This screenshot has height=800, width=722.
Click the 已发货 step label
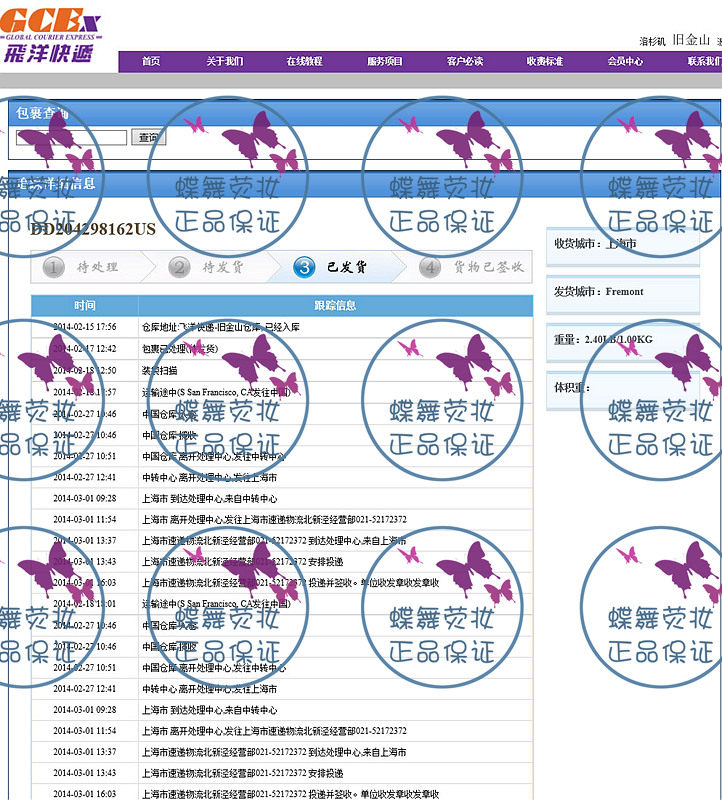click(x=347, y=267)
